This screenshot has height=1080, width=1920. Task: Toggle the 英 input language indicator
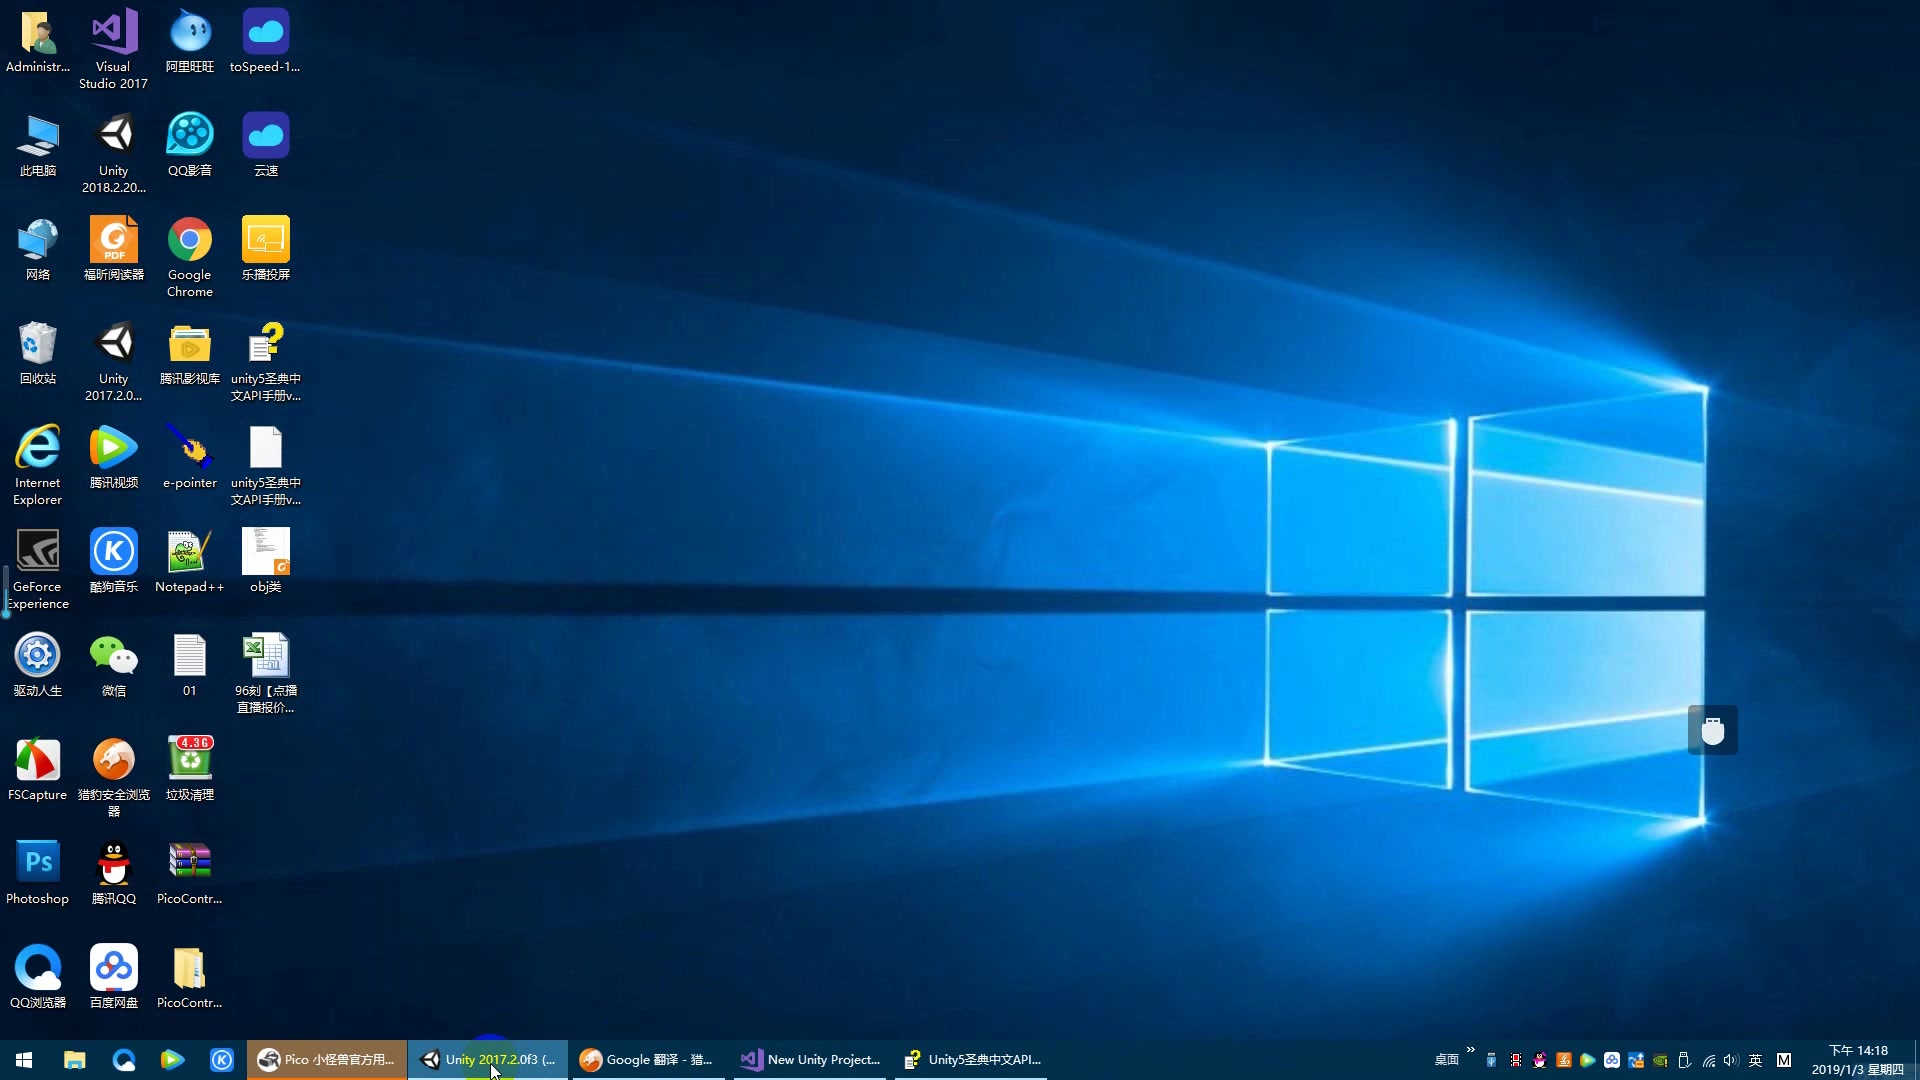pos(1755,1060)
